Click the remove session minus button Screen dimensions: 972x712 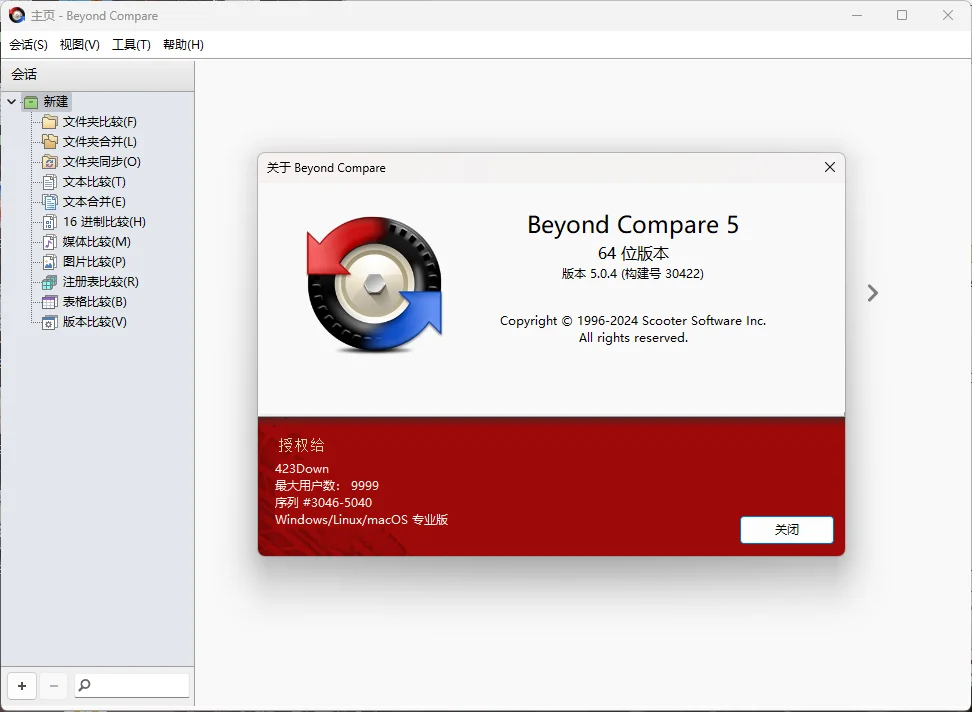click(x=54, y=686)
